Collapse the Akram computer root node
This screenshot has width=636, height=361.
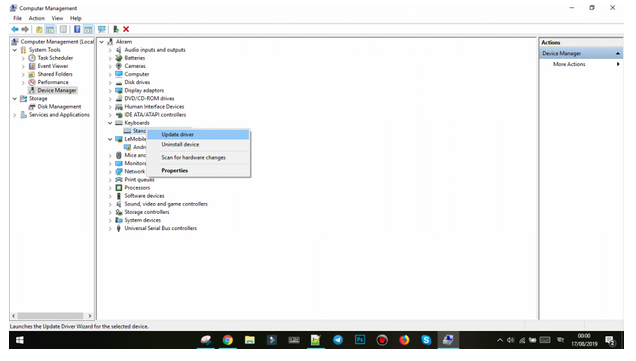[x=102, y=42]
